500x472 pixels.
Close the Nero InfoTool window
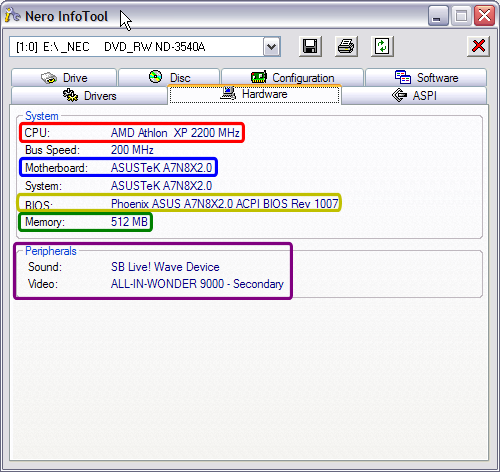pyautogui.click(x=484, y=16)
